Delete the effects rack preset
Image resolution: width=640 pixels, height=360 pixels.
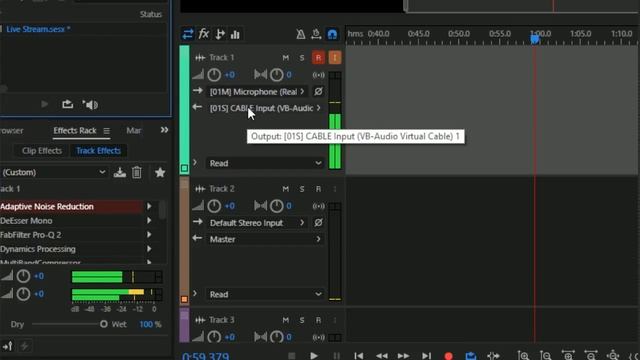[x=137, y=173]
